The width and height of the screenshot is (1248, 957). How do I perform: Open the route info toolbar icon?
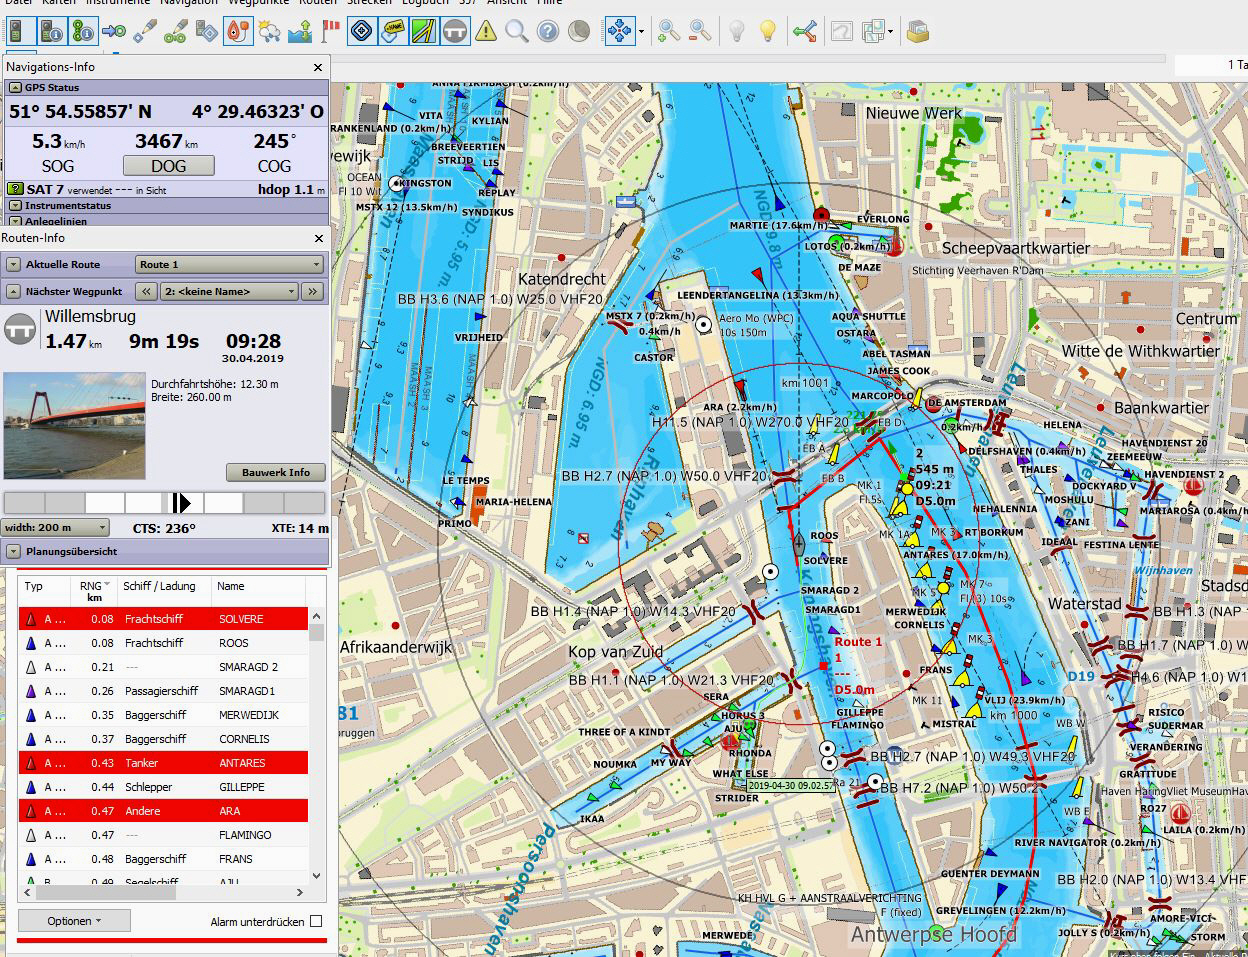[83, 32]
